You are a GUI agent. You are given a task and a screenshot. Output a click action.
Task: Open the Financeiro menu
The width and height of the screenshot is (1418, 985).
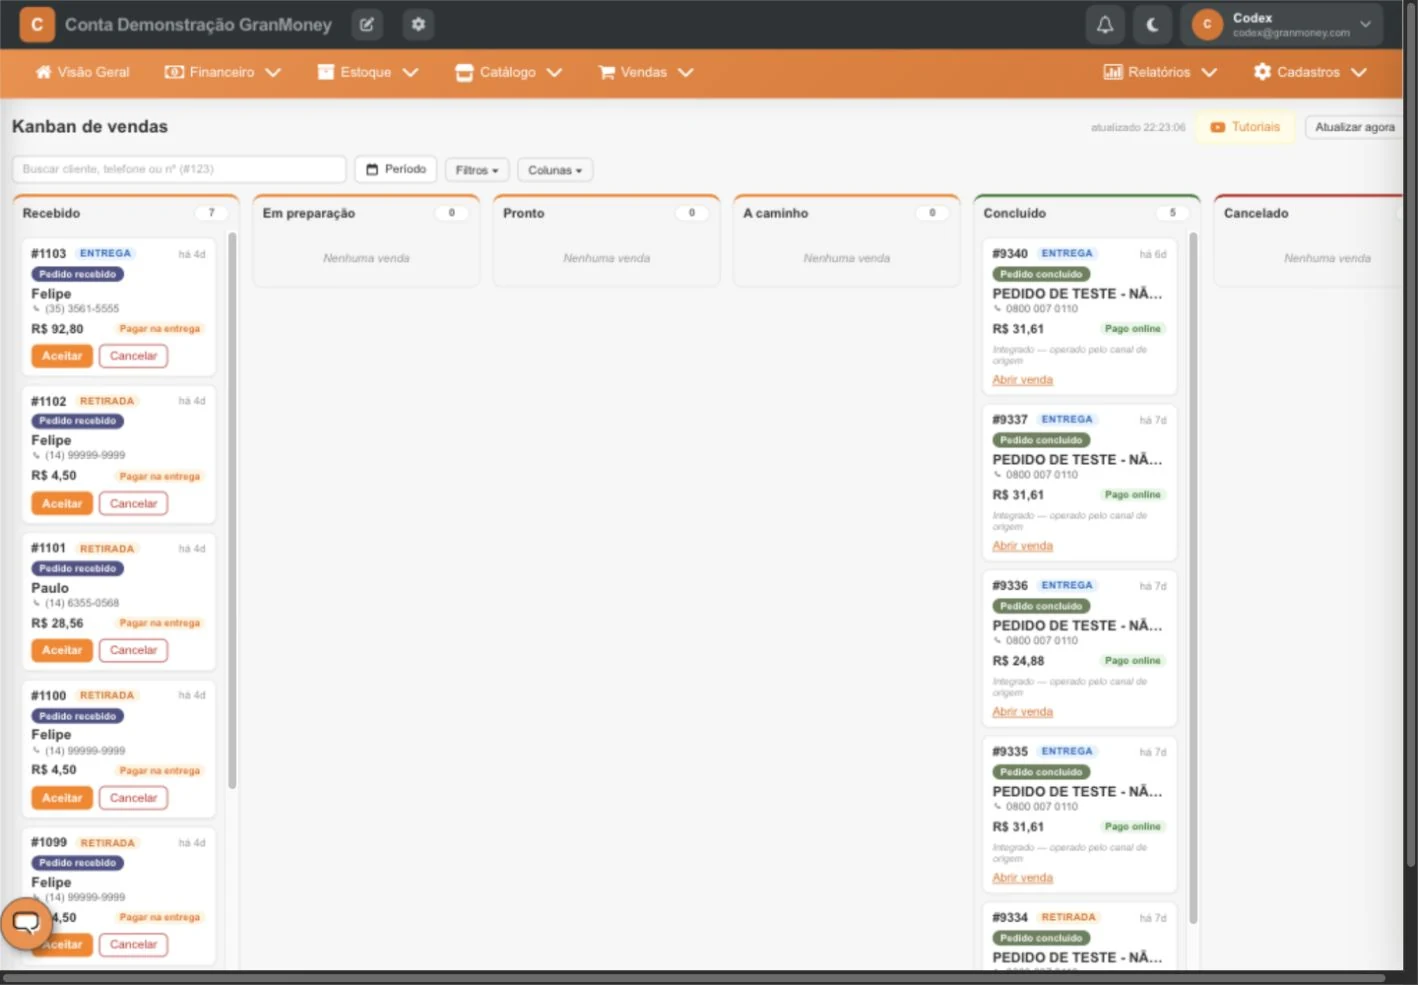click(223, 72)
